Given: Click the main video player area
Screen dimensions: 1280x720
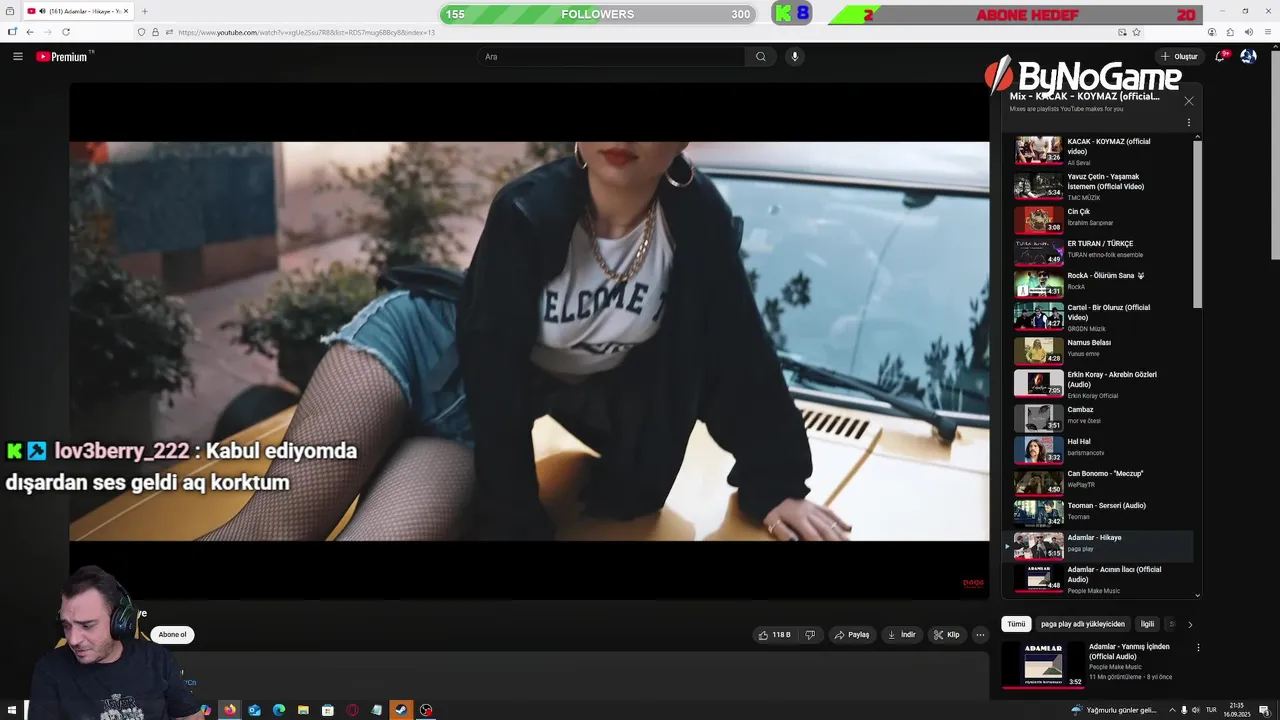Looking at the screenshot, I should [529, 341].
